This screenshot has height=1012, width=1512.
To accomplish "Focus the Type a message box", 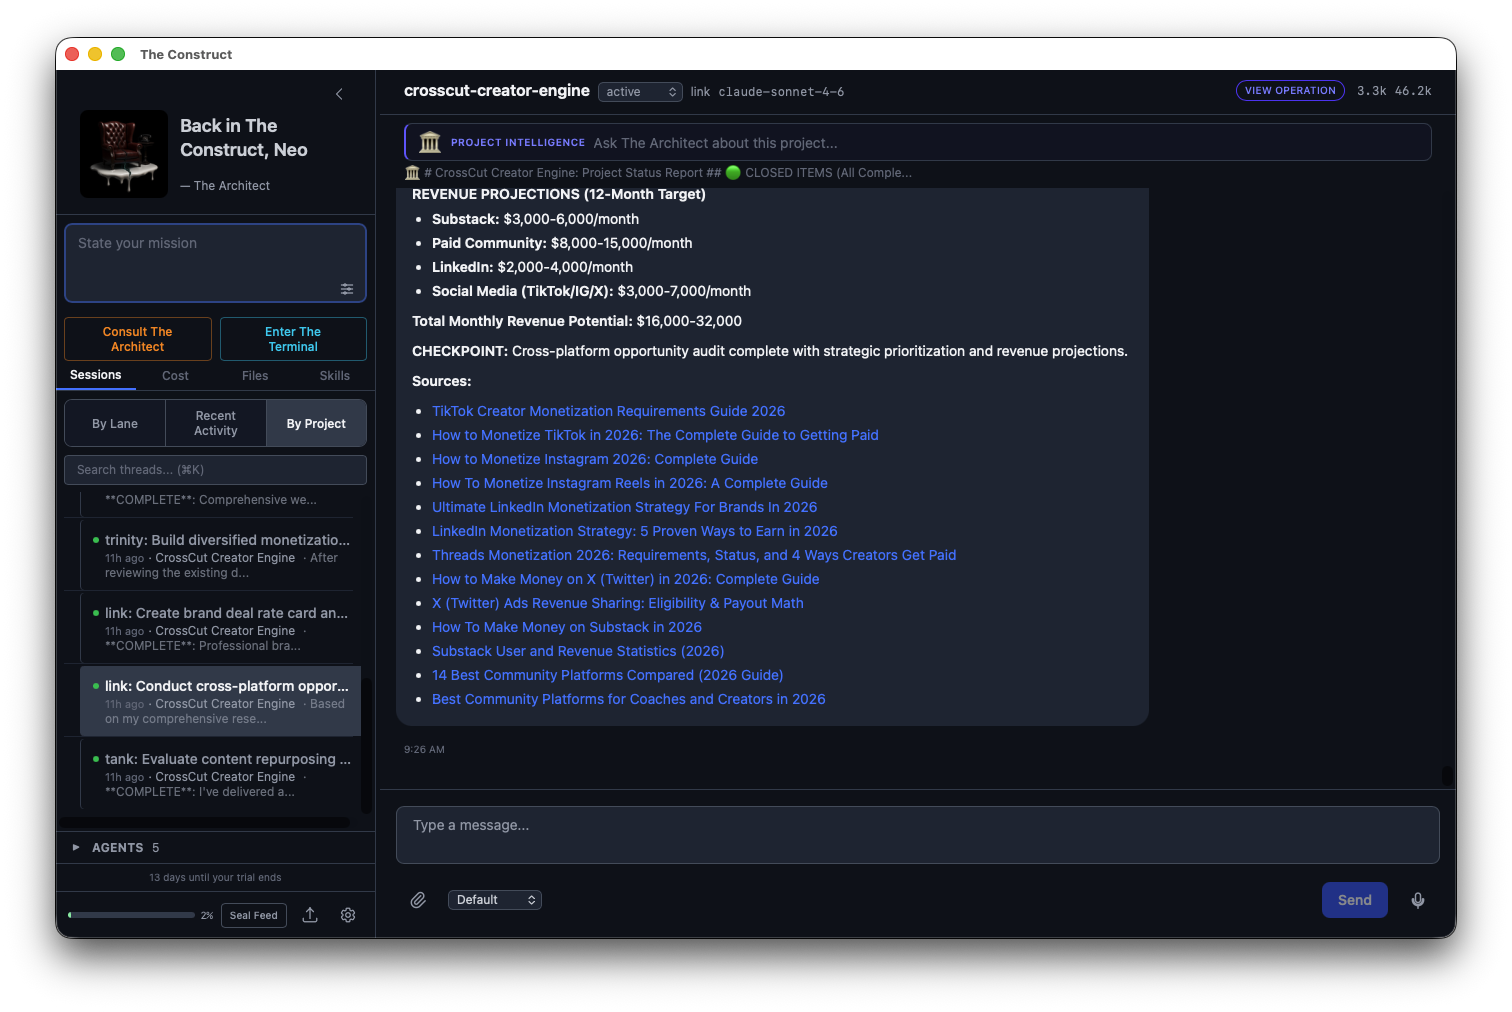I will [917, 835].
